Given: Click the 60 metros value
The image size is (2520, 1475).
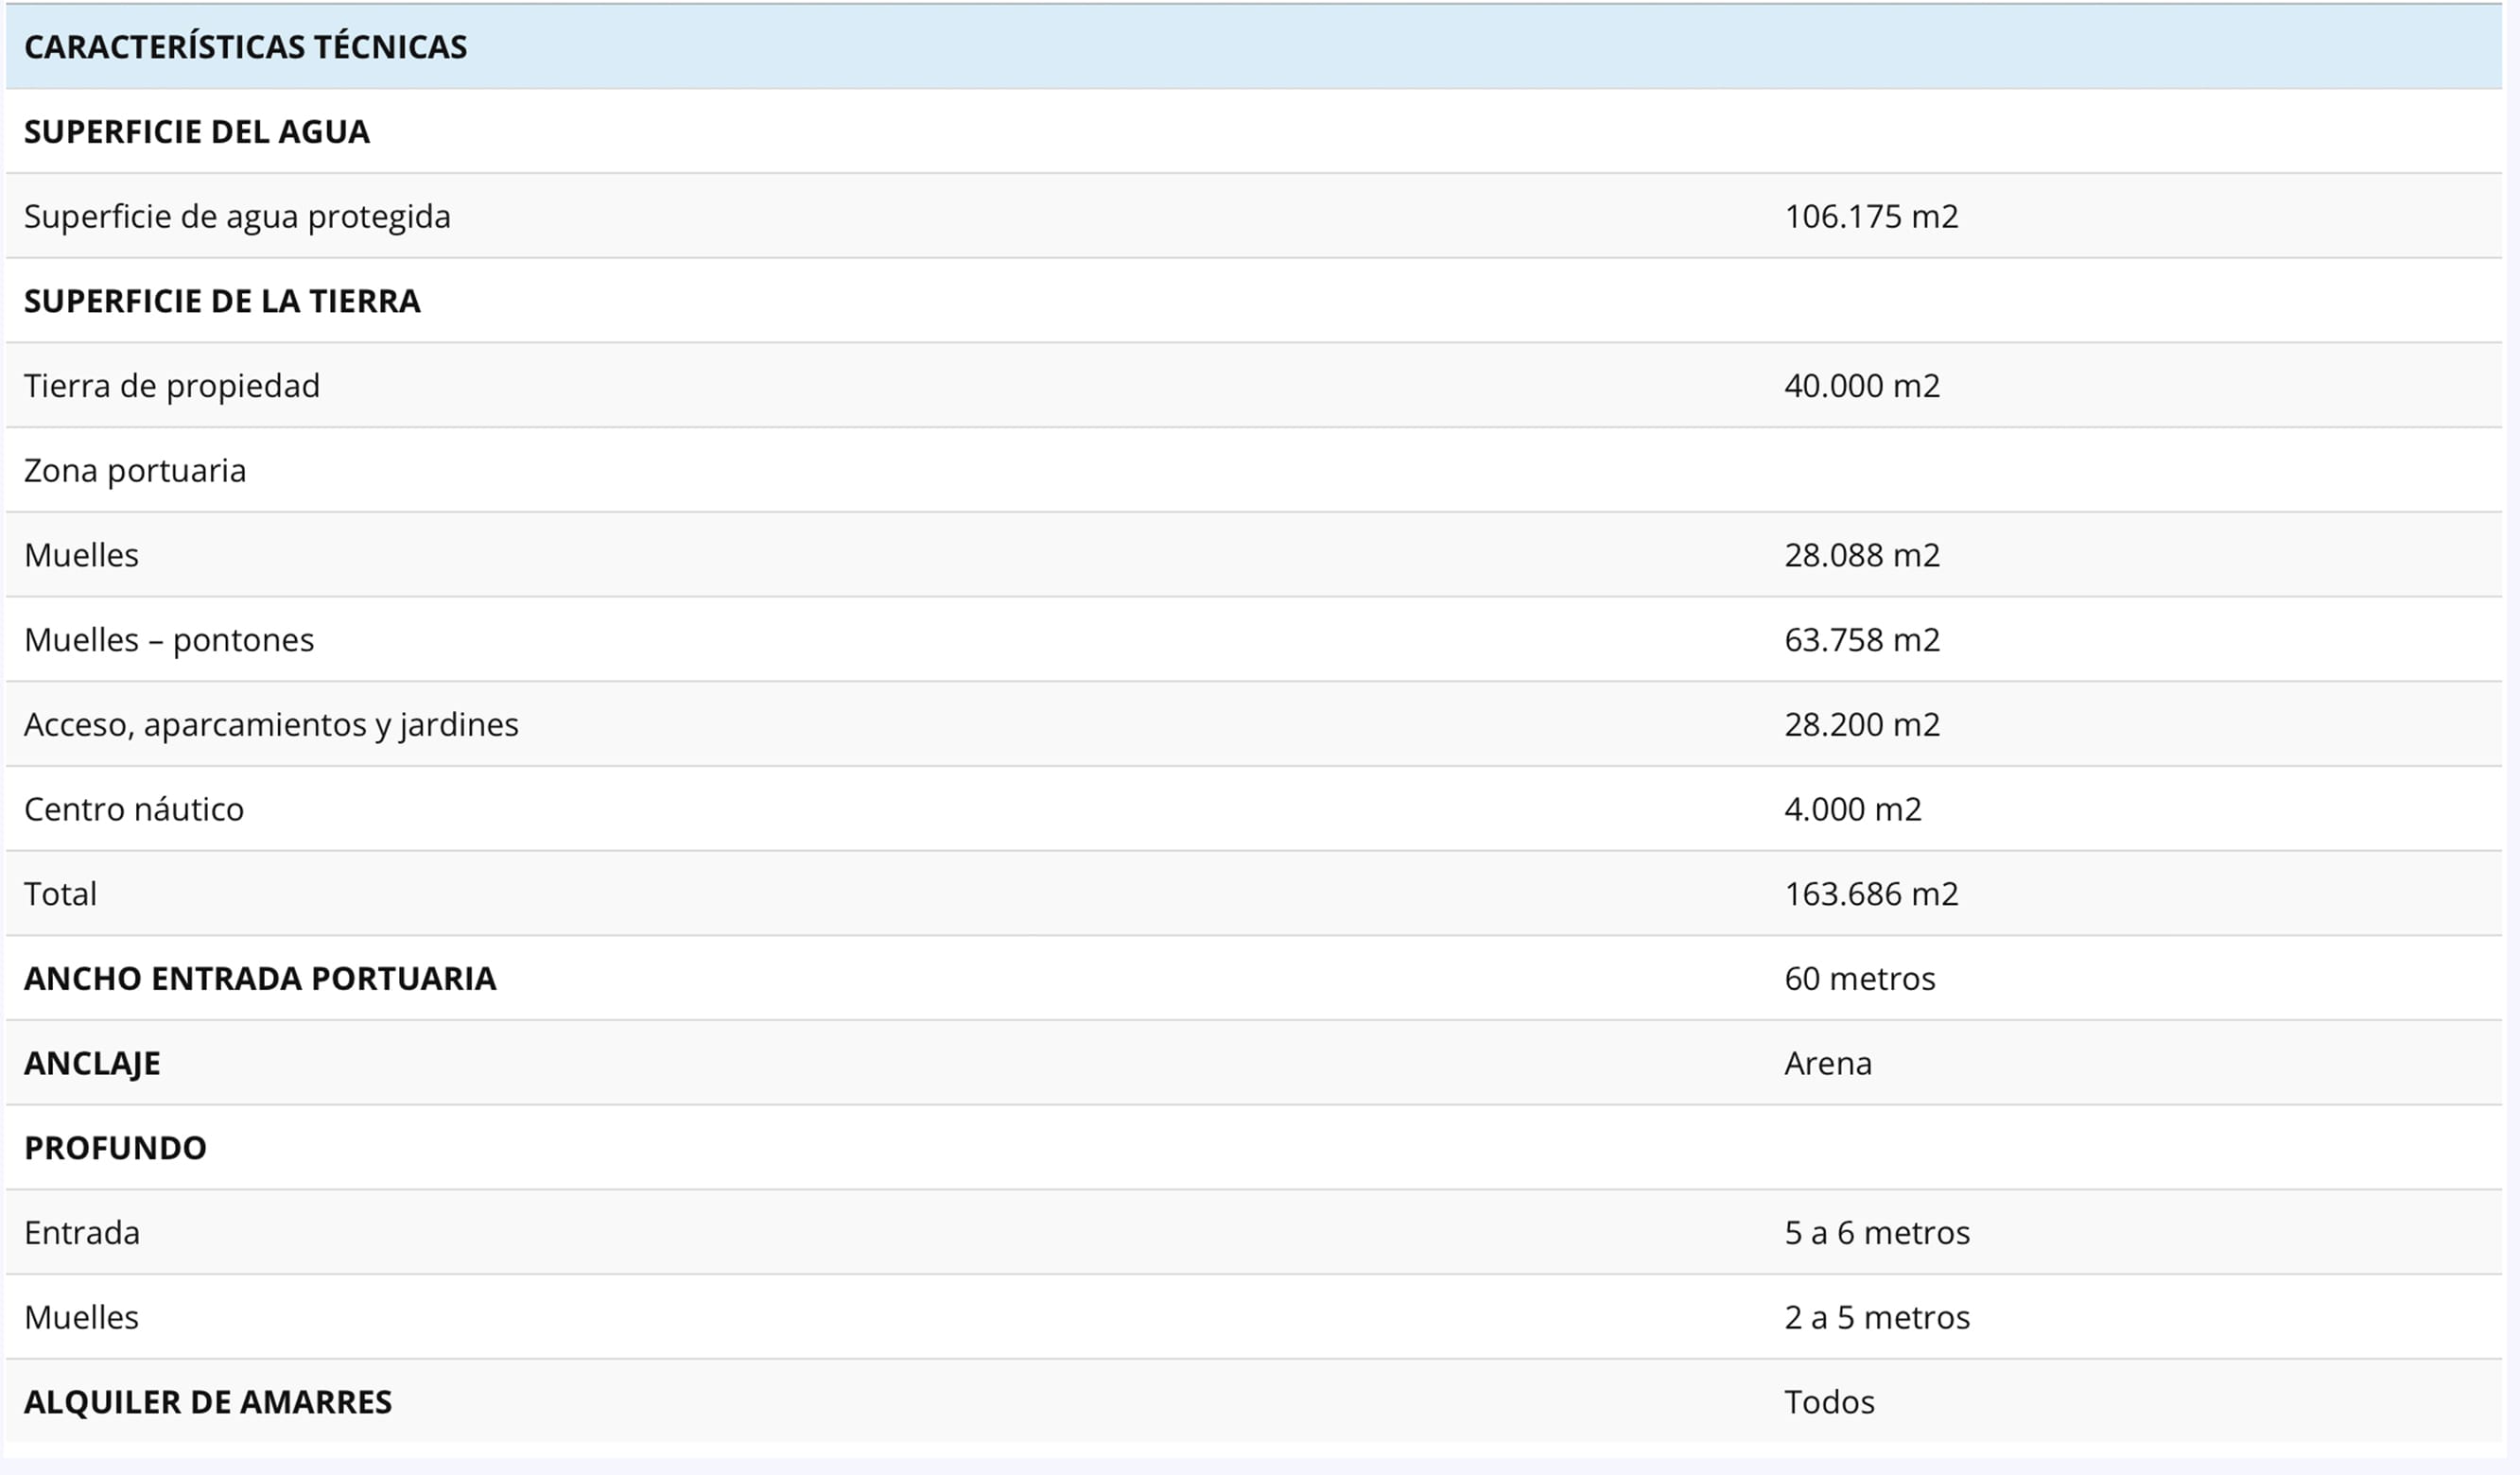Looking at the screenshot, I should [x=1859, y=979].
